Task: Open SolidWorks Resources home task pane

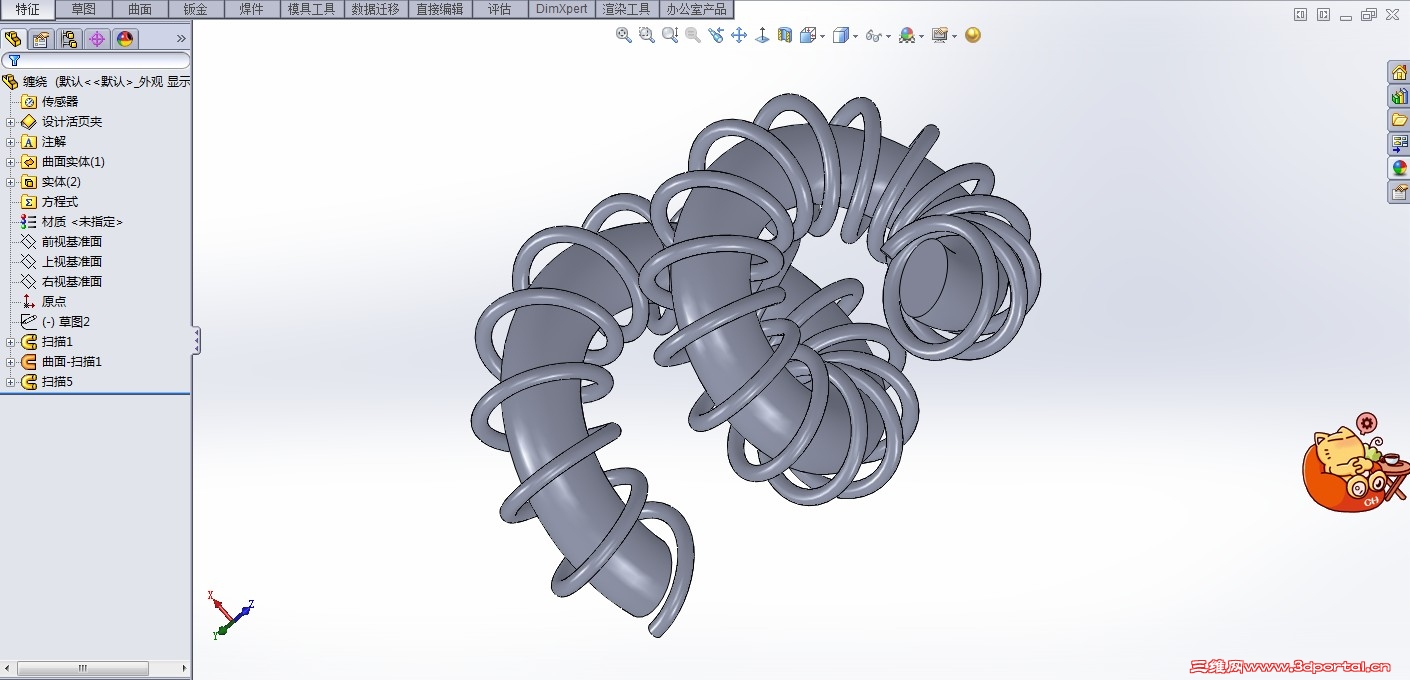Action: click(x=1399, y=72)
